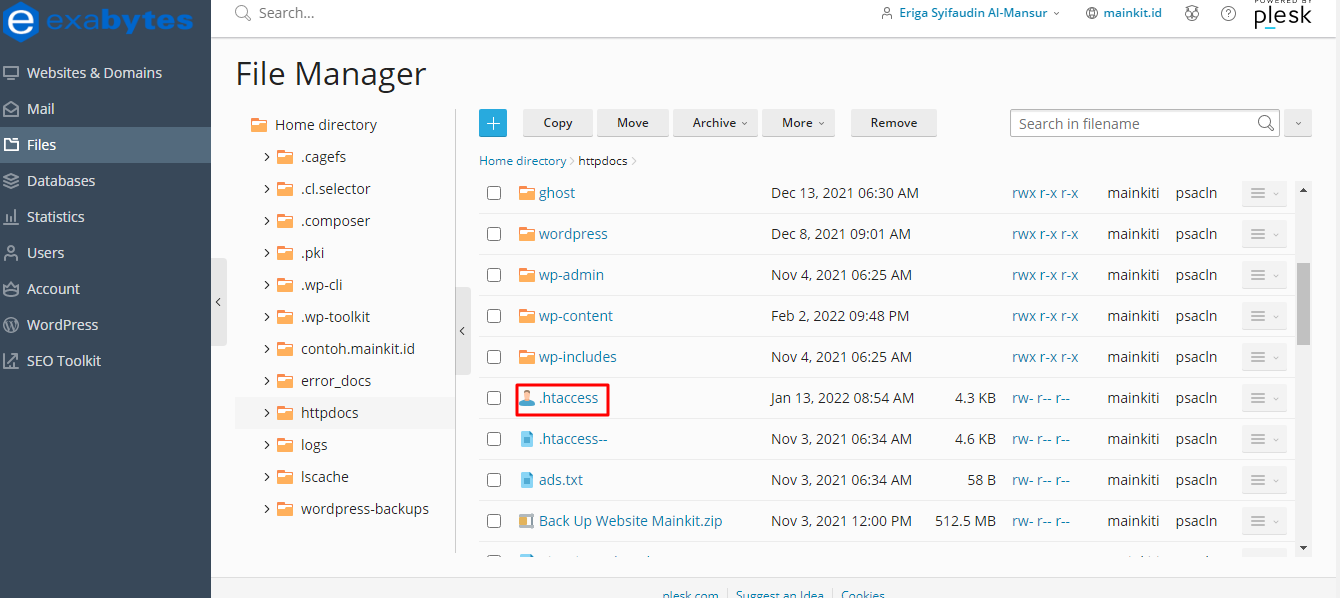Check the checkbox for the wordpress folder
This screenshot has width=1340, height=598.
[x=494, y=233]
